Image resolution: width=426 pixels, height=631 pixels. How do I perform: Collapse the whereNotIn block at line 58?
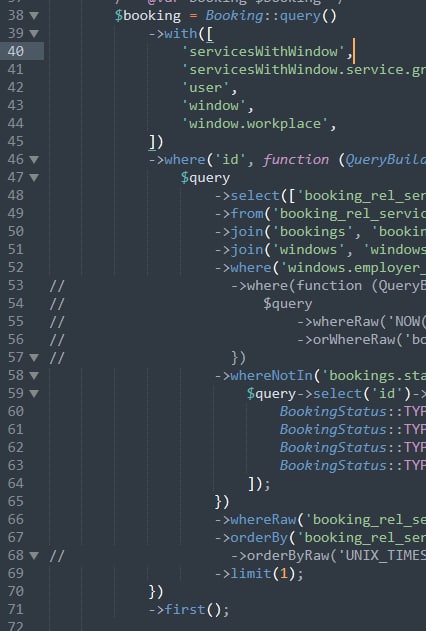35,375
